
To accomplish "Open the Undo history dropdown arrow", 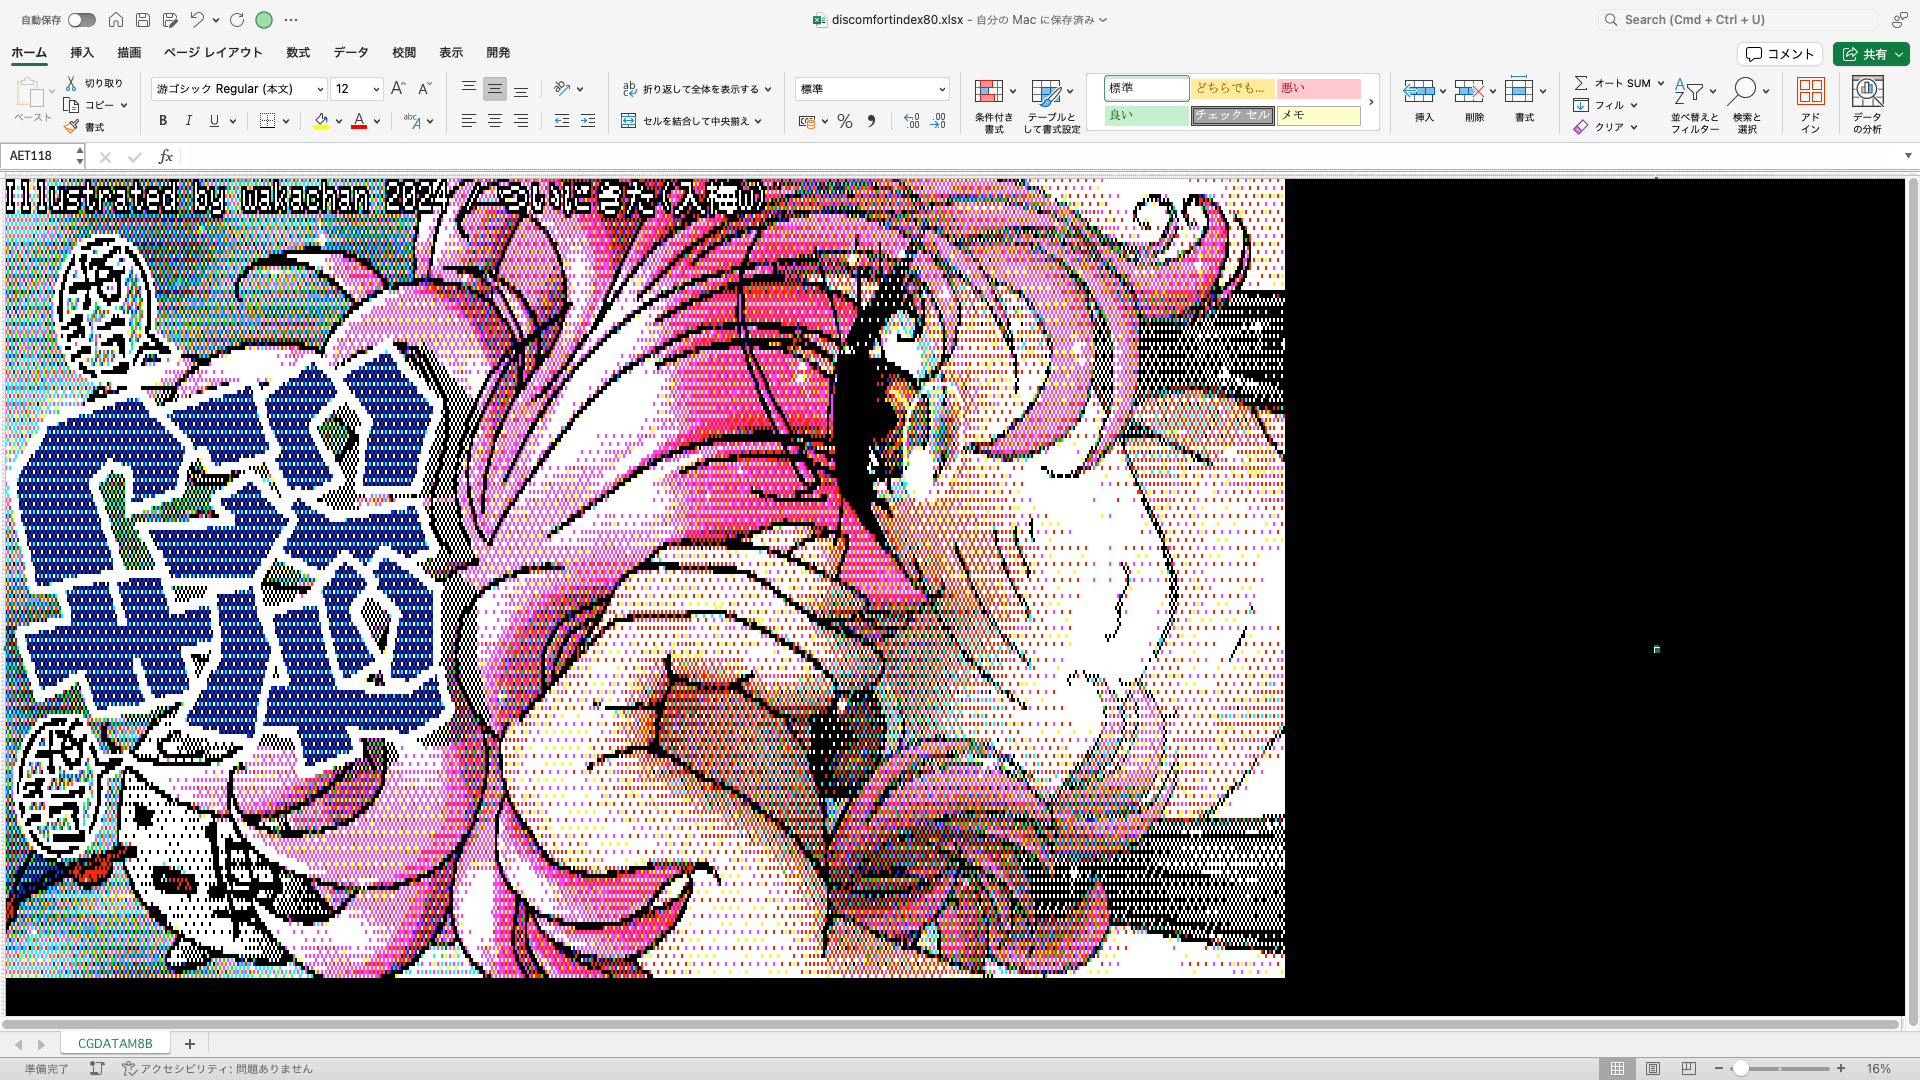I will tap(216, 20).
